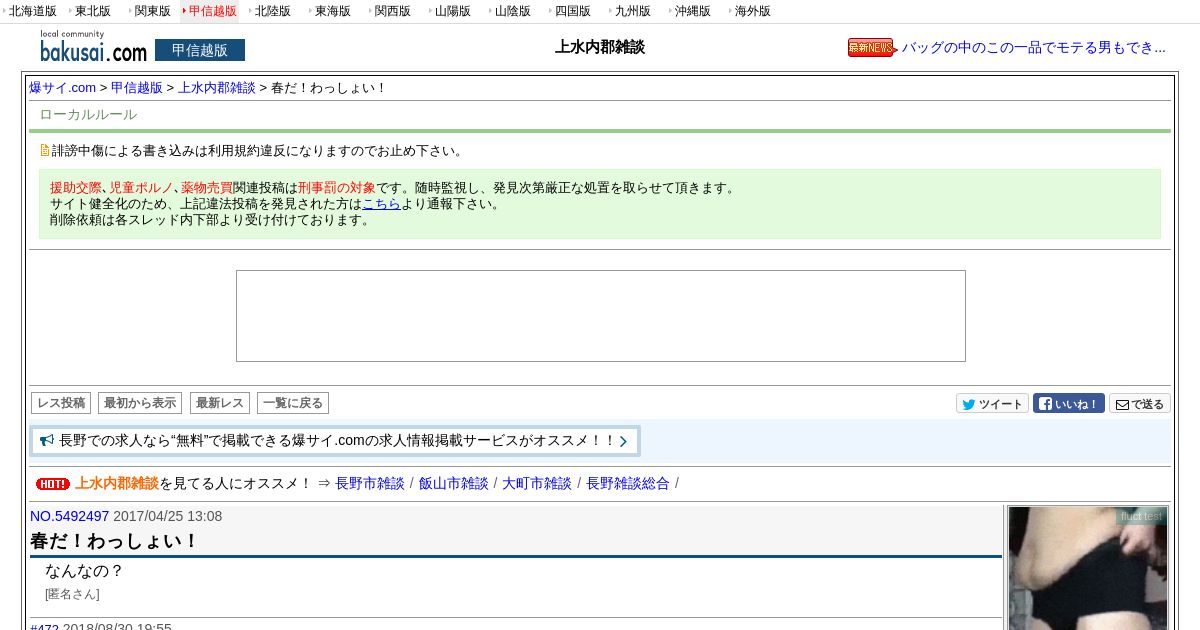Image resolution: width=1200 pixels, height=630 pixels.
Task: Click the red 刑事罰の対象 text
Action: (337, 188)
